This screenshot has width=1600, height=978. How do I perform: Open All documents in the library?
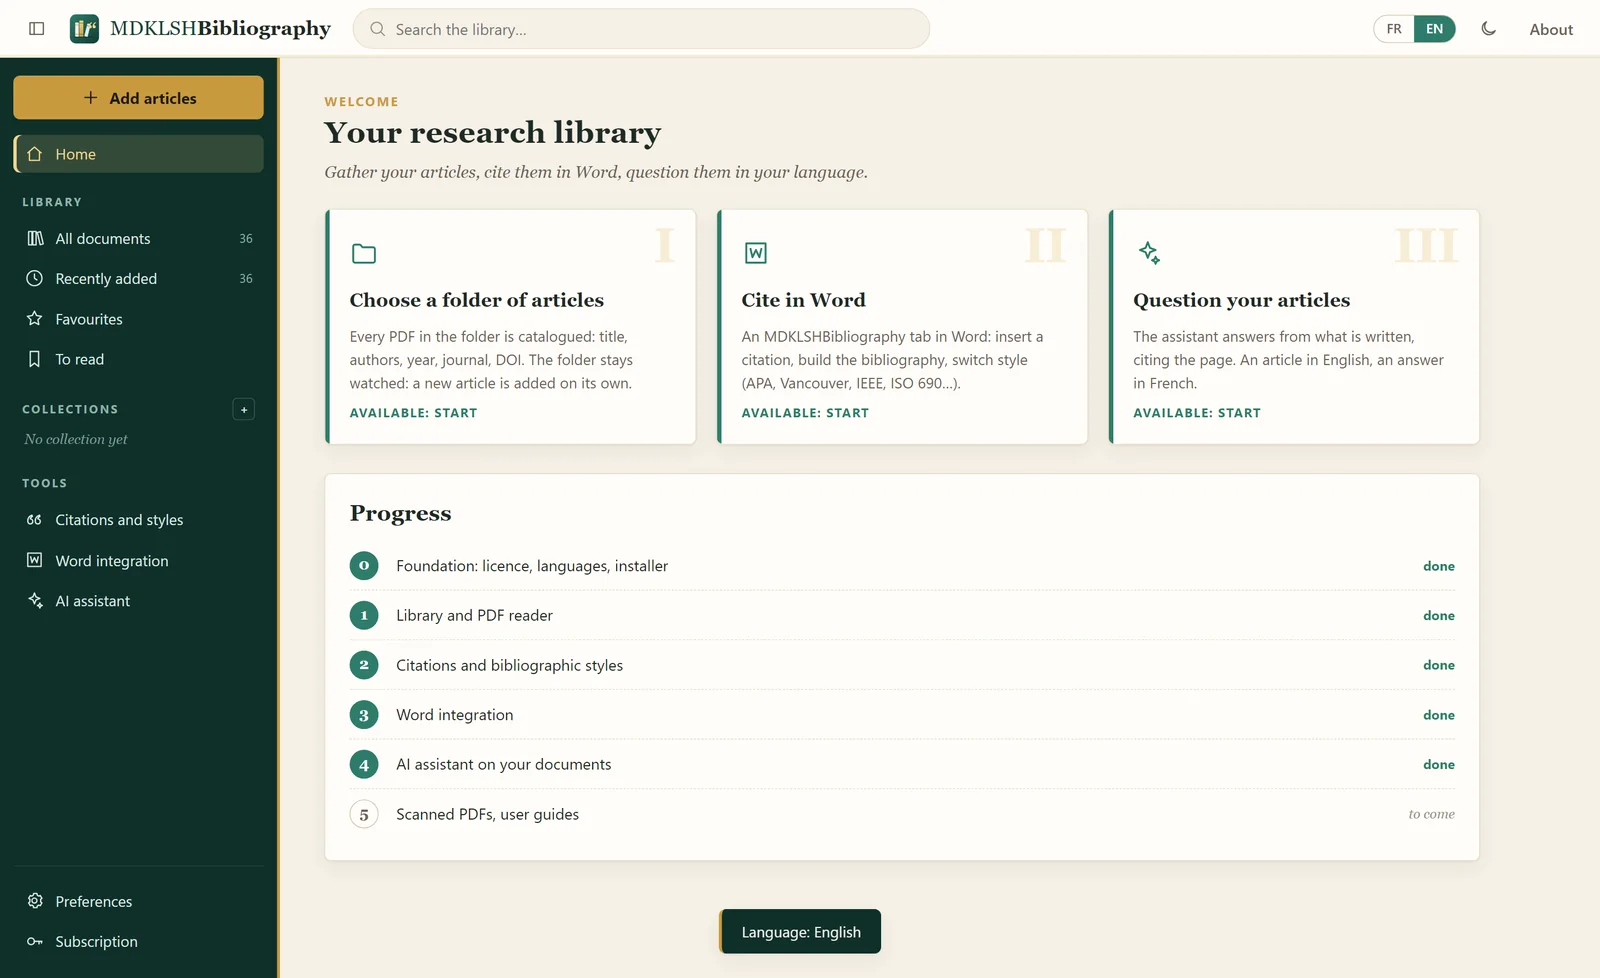tap(139, 238)
